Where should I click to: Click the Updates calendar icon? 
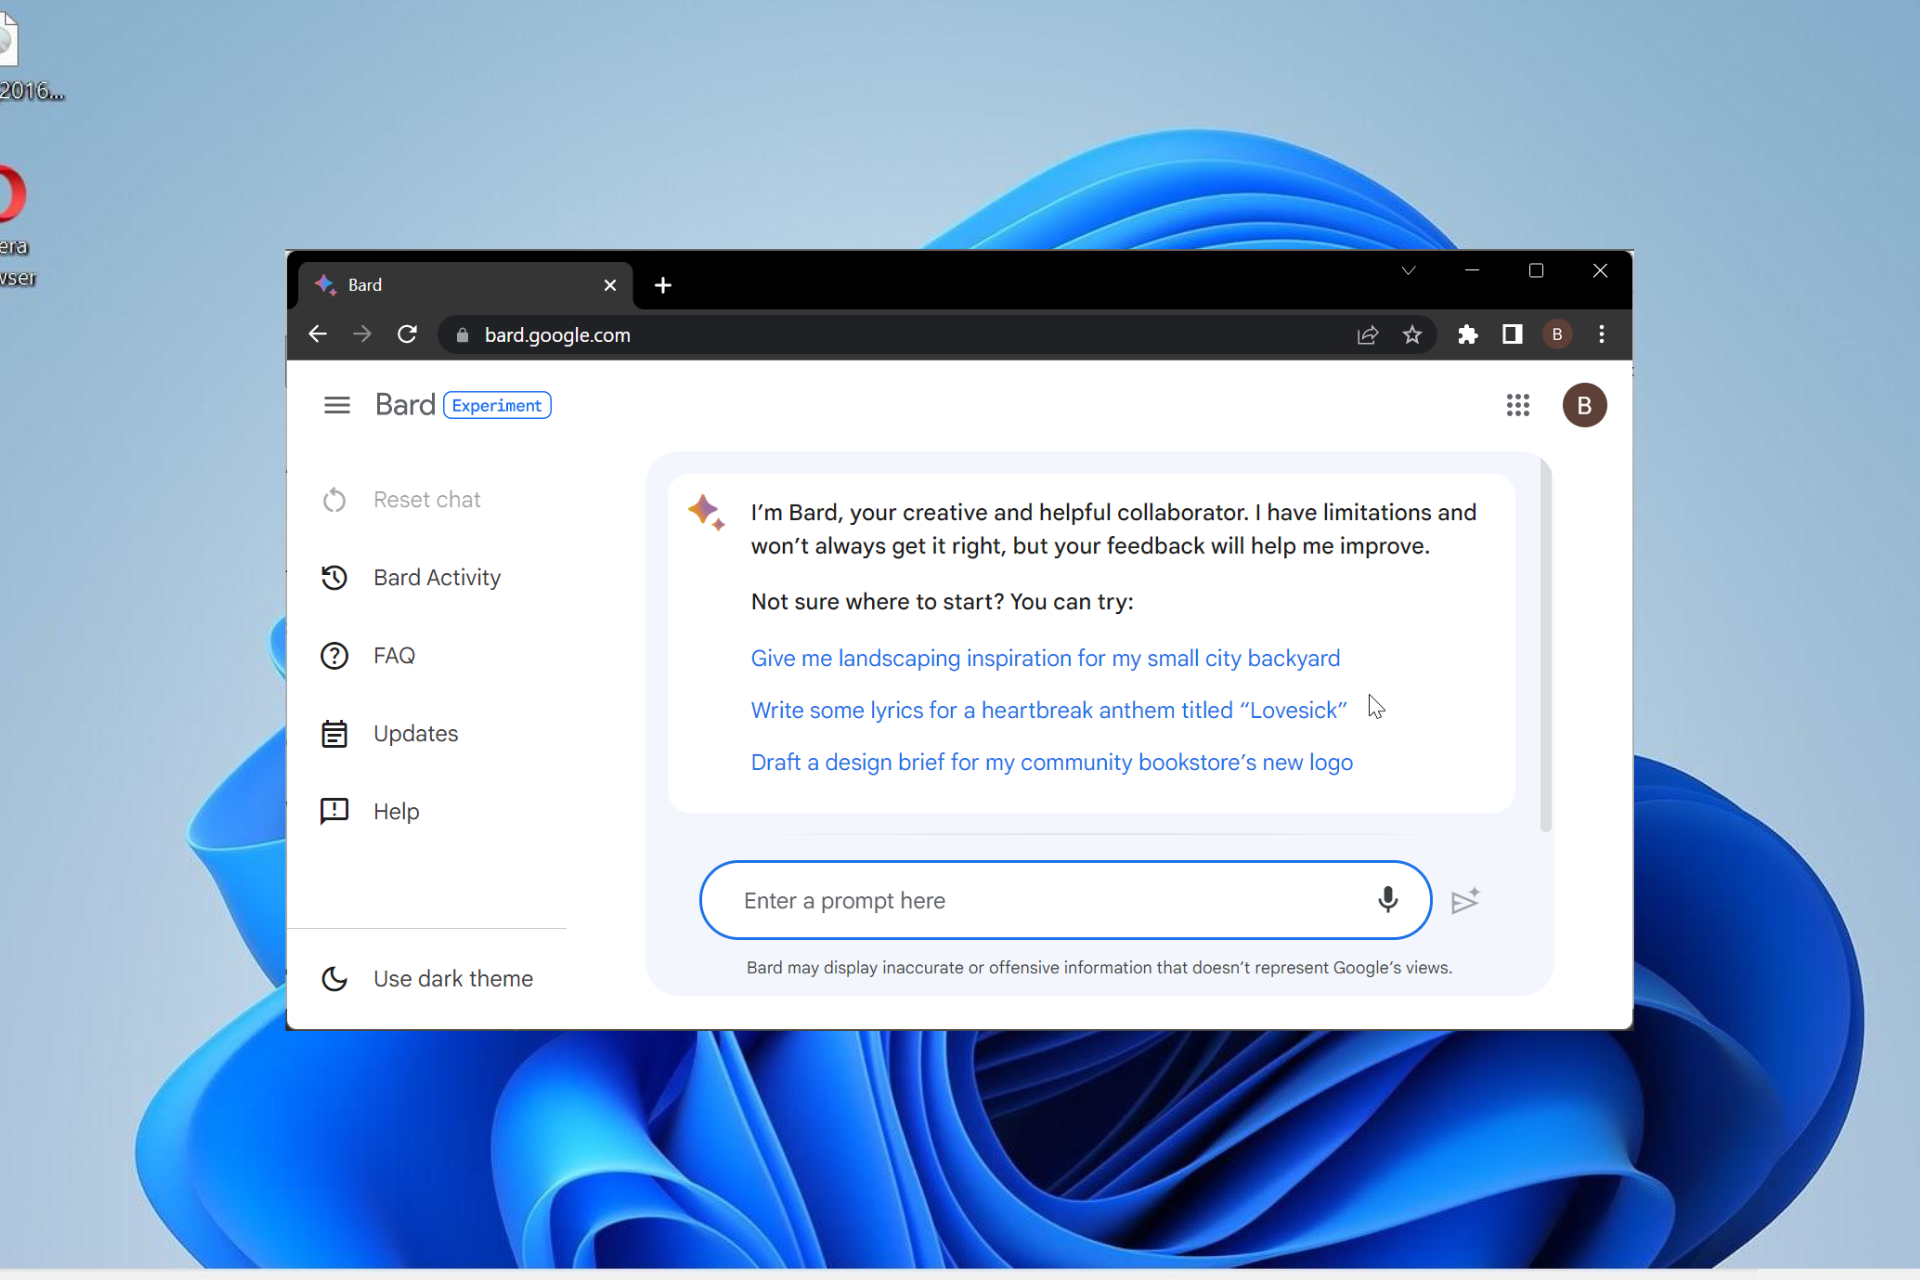click(x=334, y=733)
